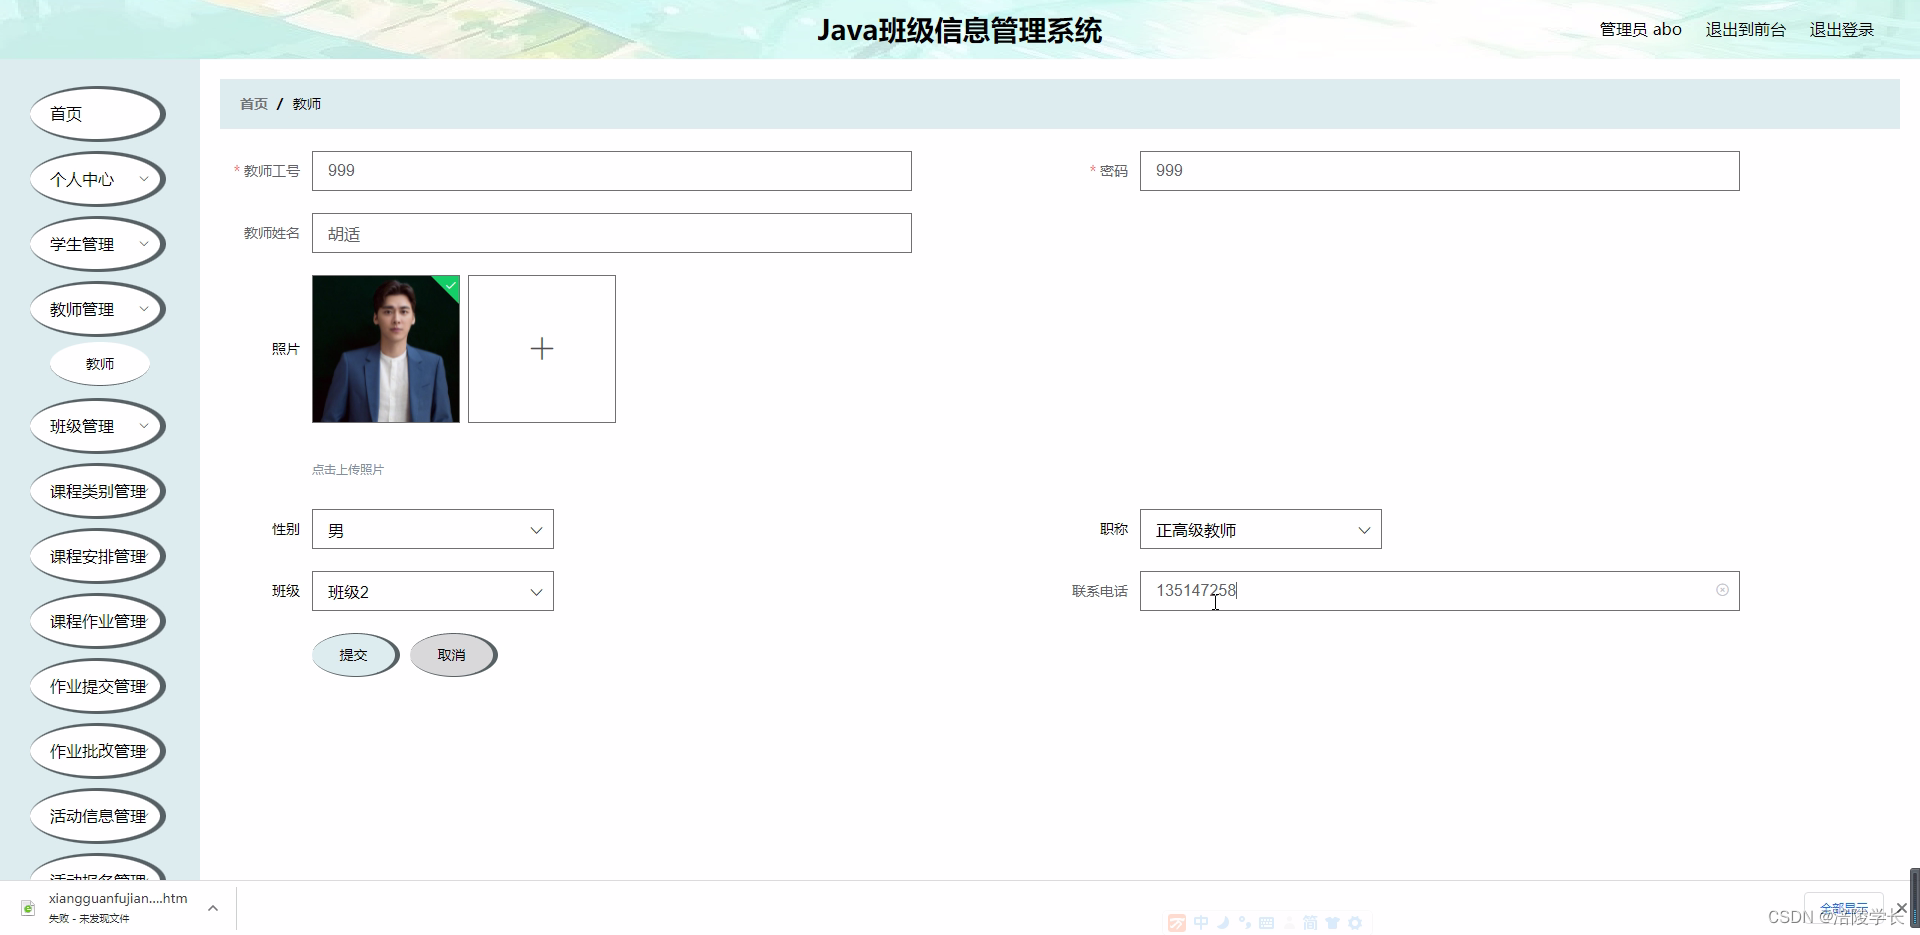Image resolution: width=1920 pixels, height=935 pixels.
Task: Click the Sogou IME logo icon
Action: (1177, 921)
